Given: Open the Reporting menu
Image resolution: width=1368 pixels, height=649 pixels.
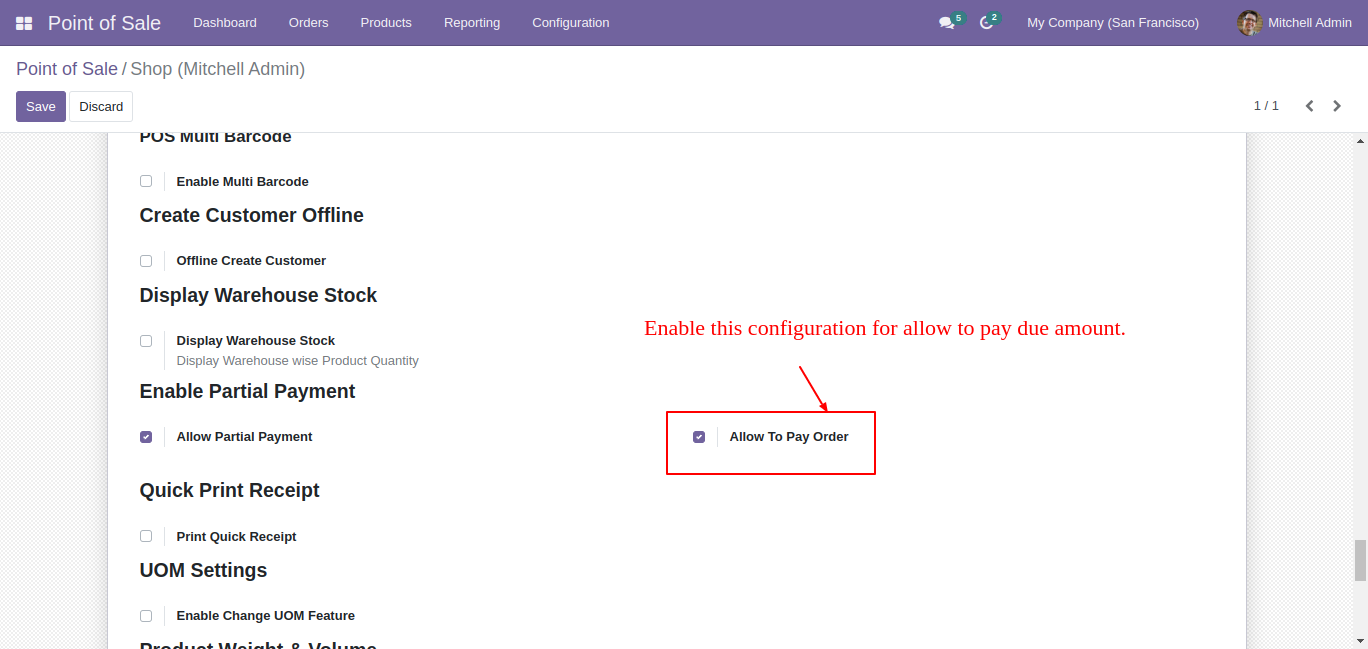Looking at the screenshot, I should pyautogui.click(x=472, y=23).
